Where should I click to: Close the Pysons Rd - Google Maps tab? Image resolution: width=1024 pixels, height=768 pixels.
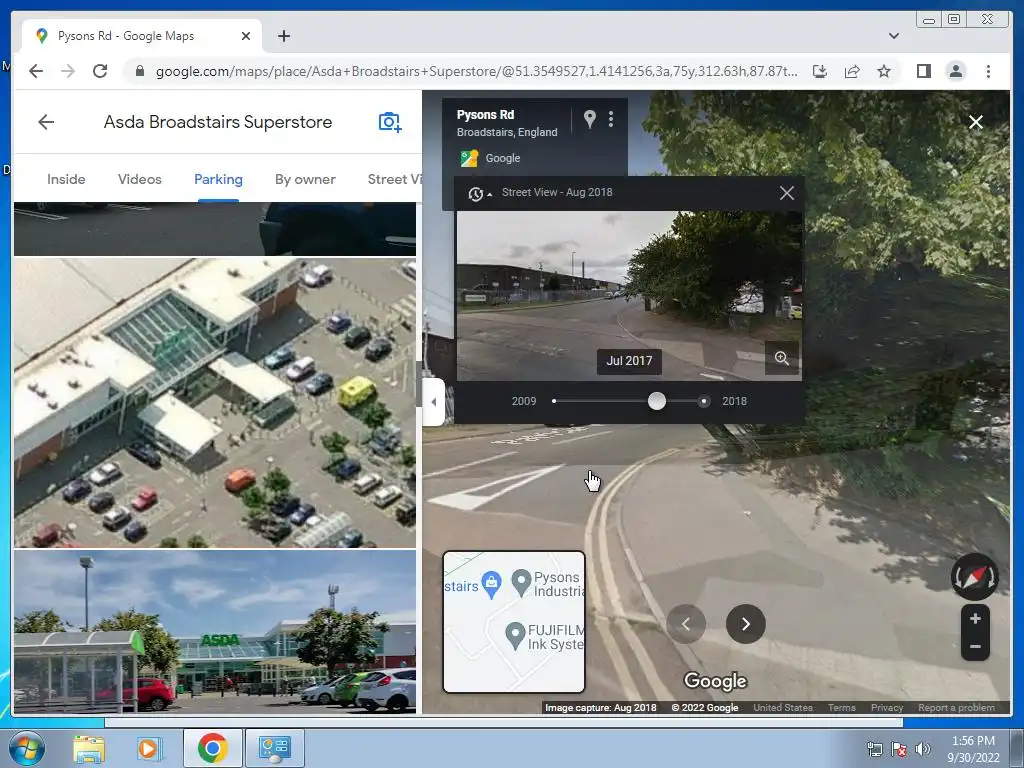(x=246, y=36)
